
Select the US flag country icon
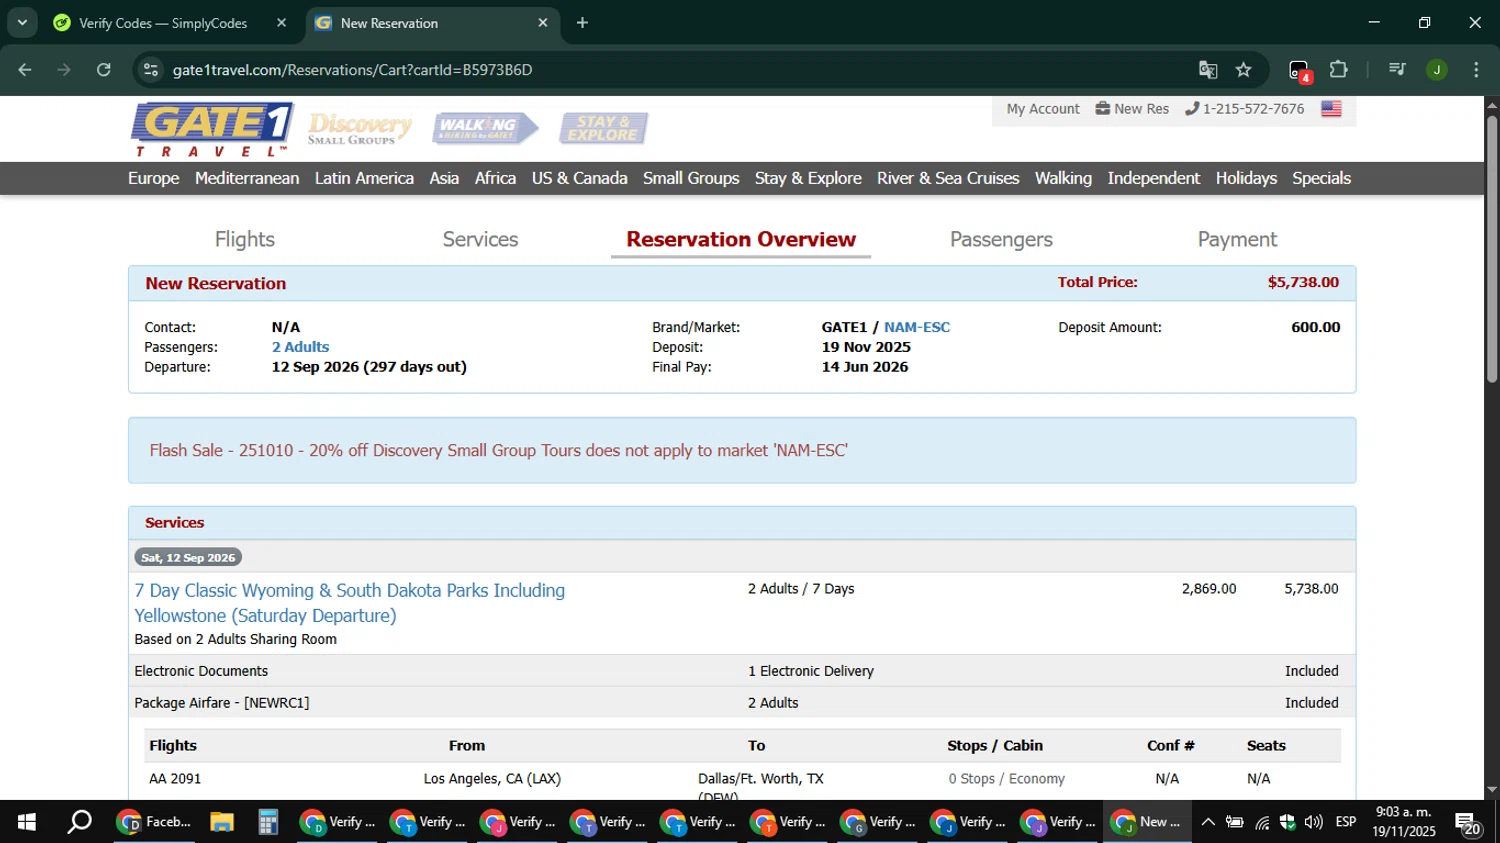[1331, 109]
